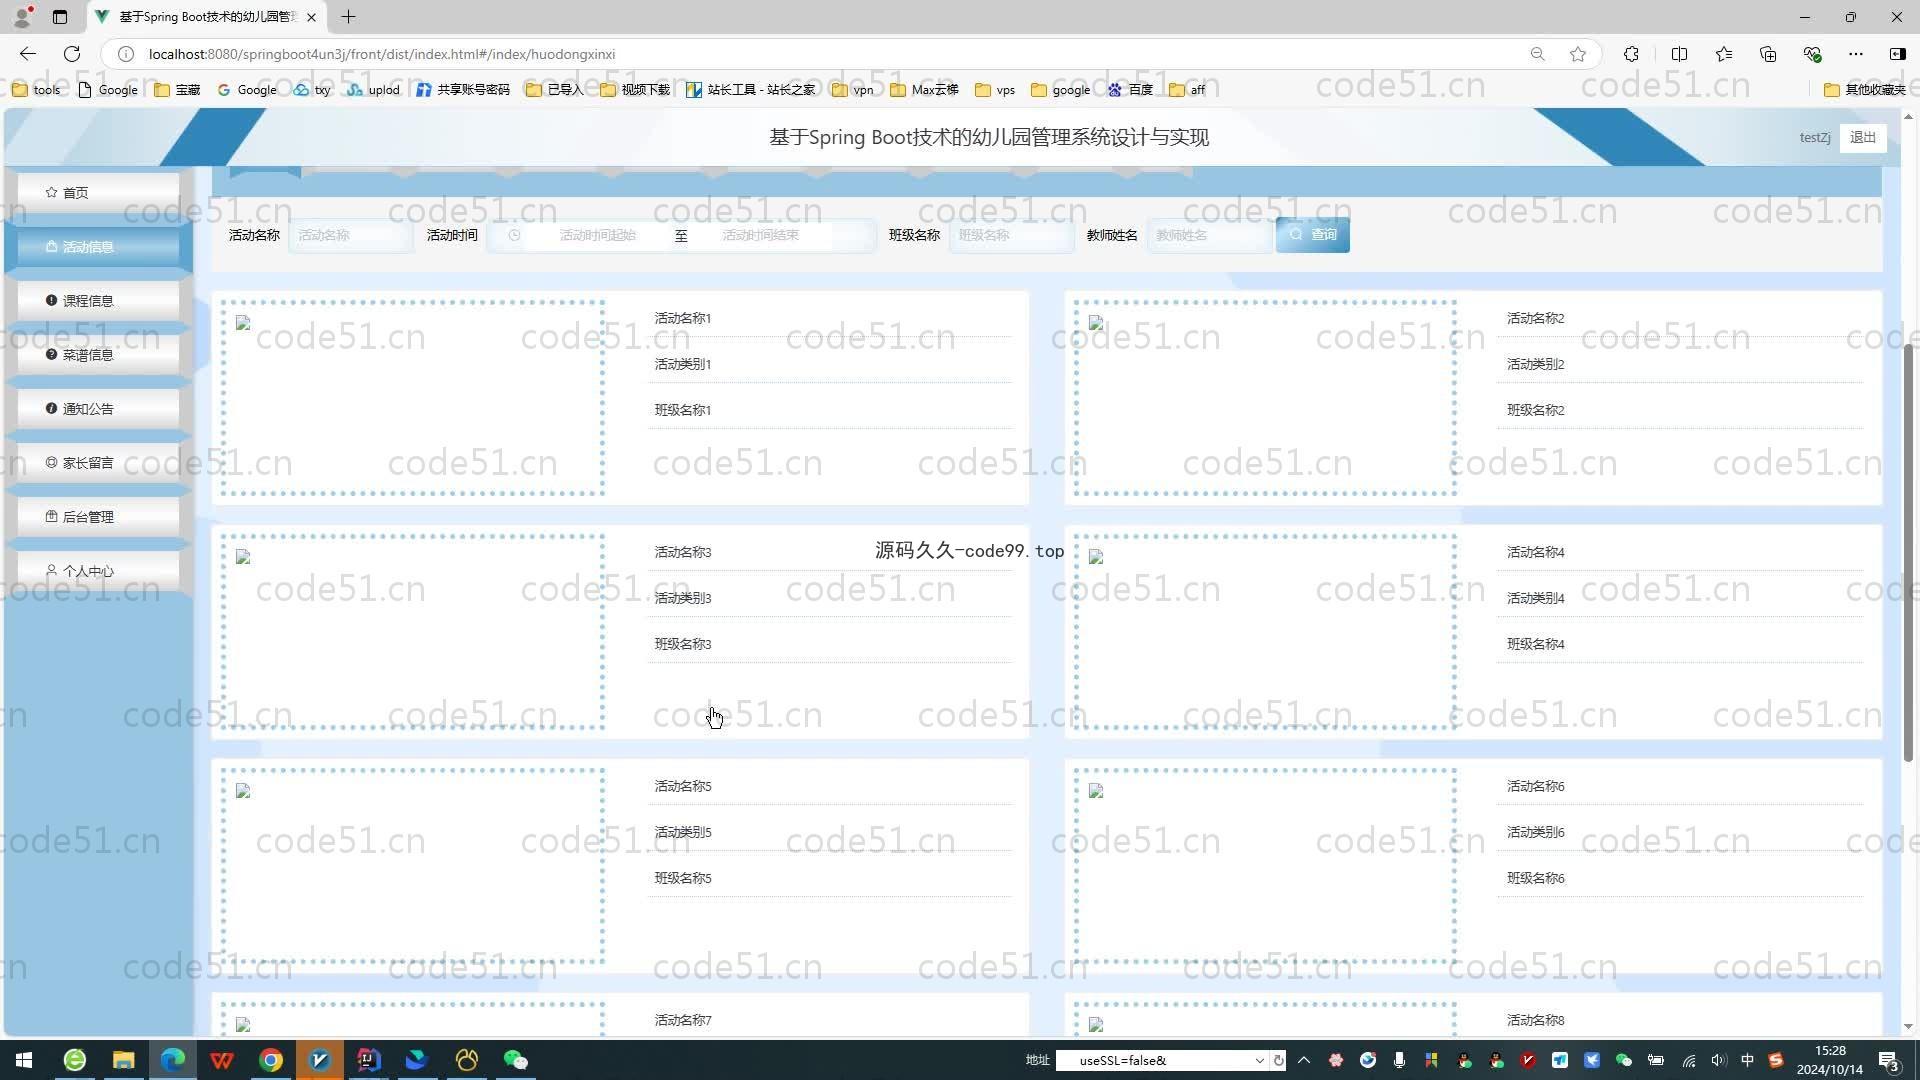Viewport: 1920px width, 1080px height.
Task: Show hidden system tray icons
Action: coord(1303,1060)
